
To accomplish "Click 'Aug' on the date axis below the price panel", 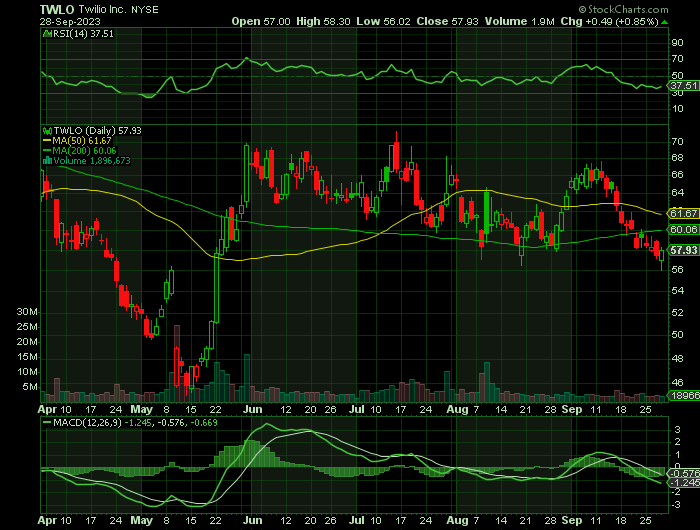I will click(457, 409).
